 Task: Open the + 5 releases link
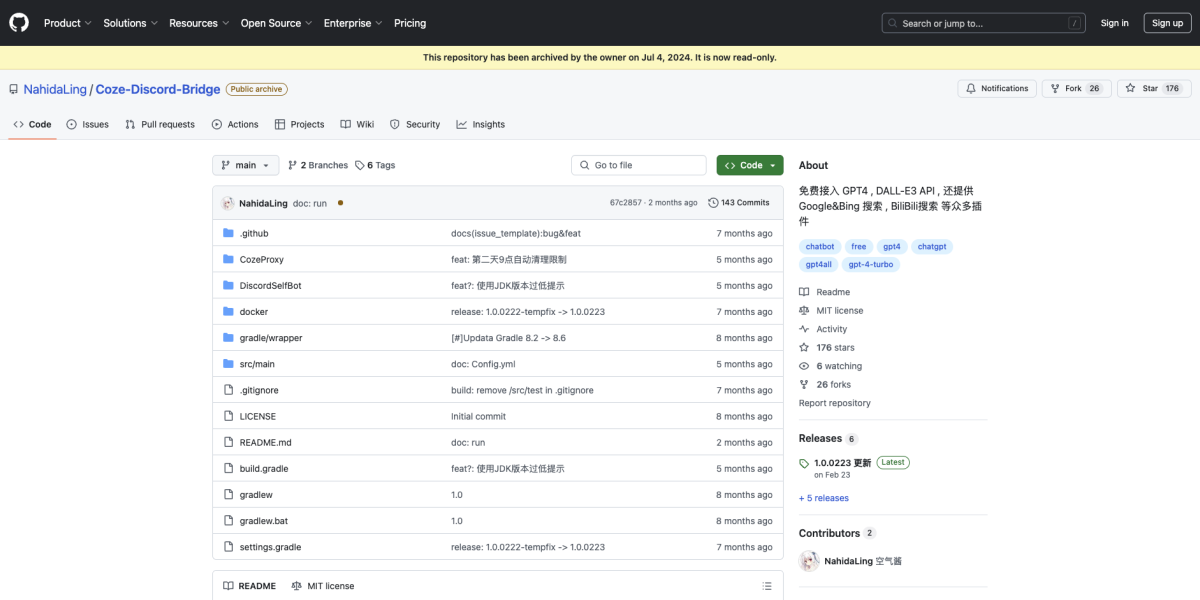point(823,497)
